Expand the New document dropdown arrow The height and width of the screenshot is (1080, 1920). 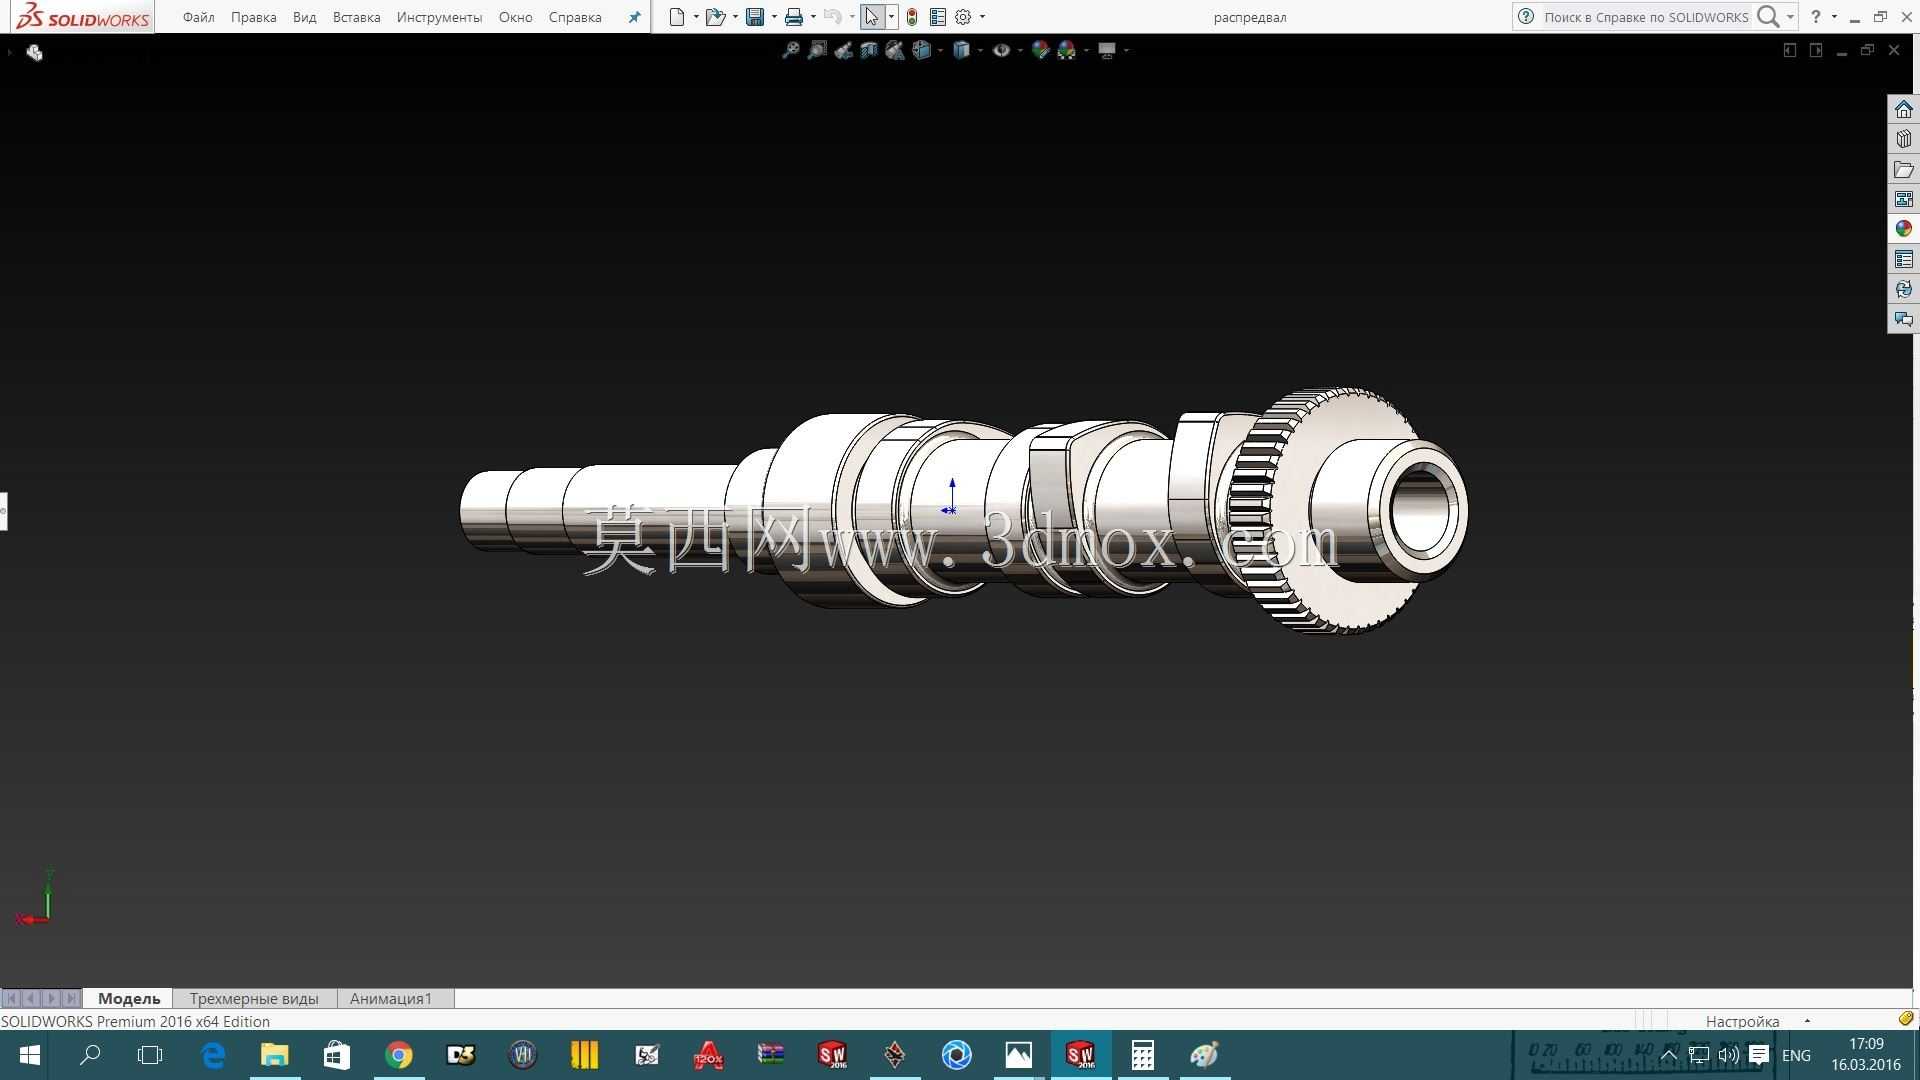pyautogui.click(x=696, y=17)
